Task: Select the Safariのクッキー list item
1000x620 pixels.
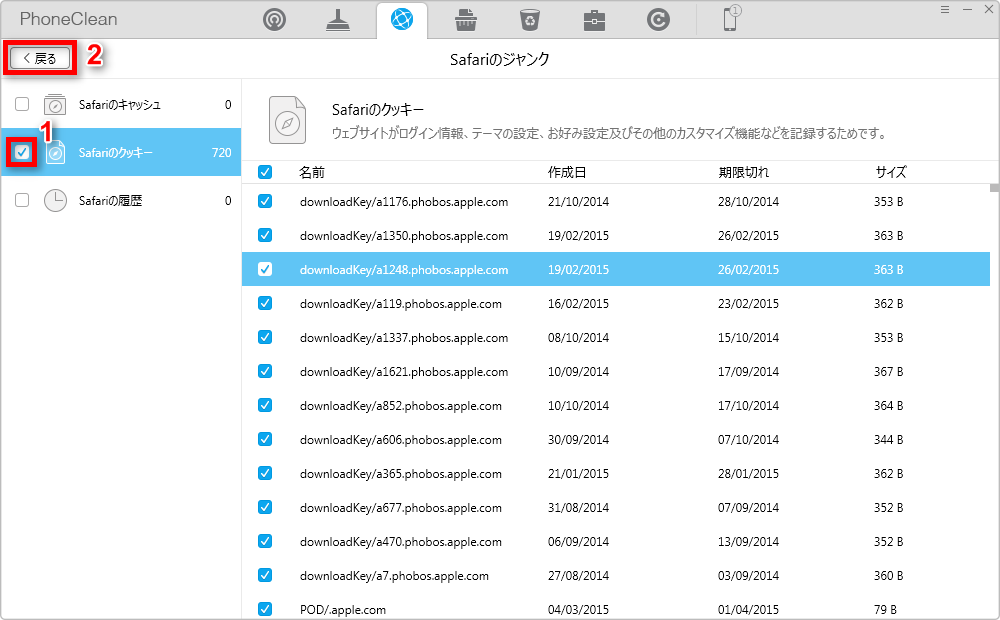Action: pyautogui.click(x=121, y=152)
